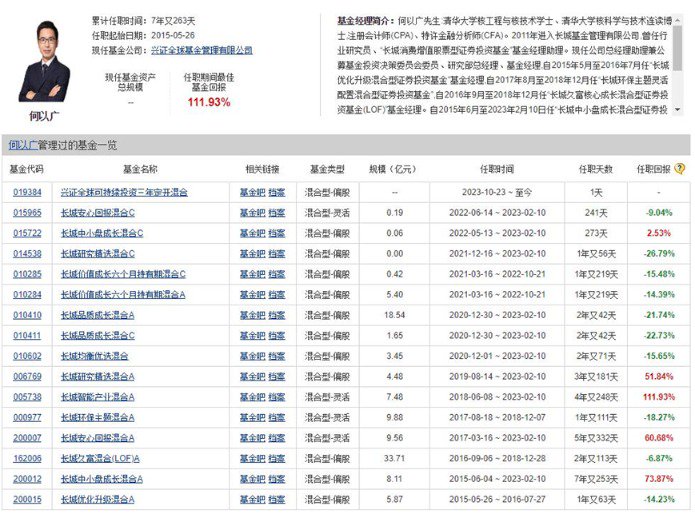Open fund code 010284
Viewport: 695px width, 518px height.
click(27, 295)
